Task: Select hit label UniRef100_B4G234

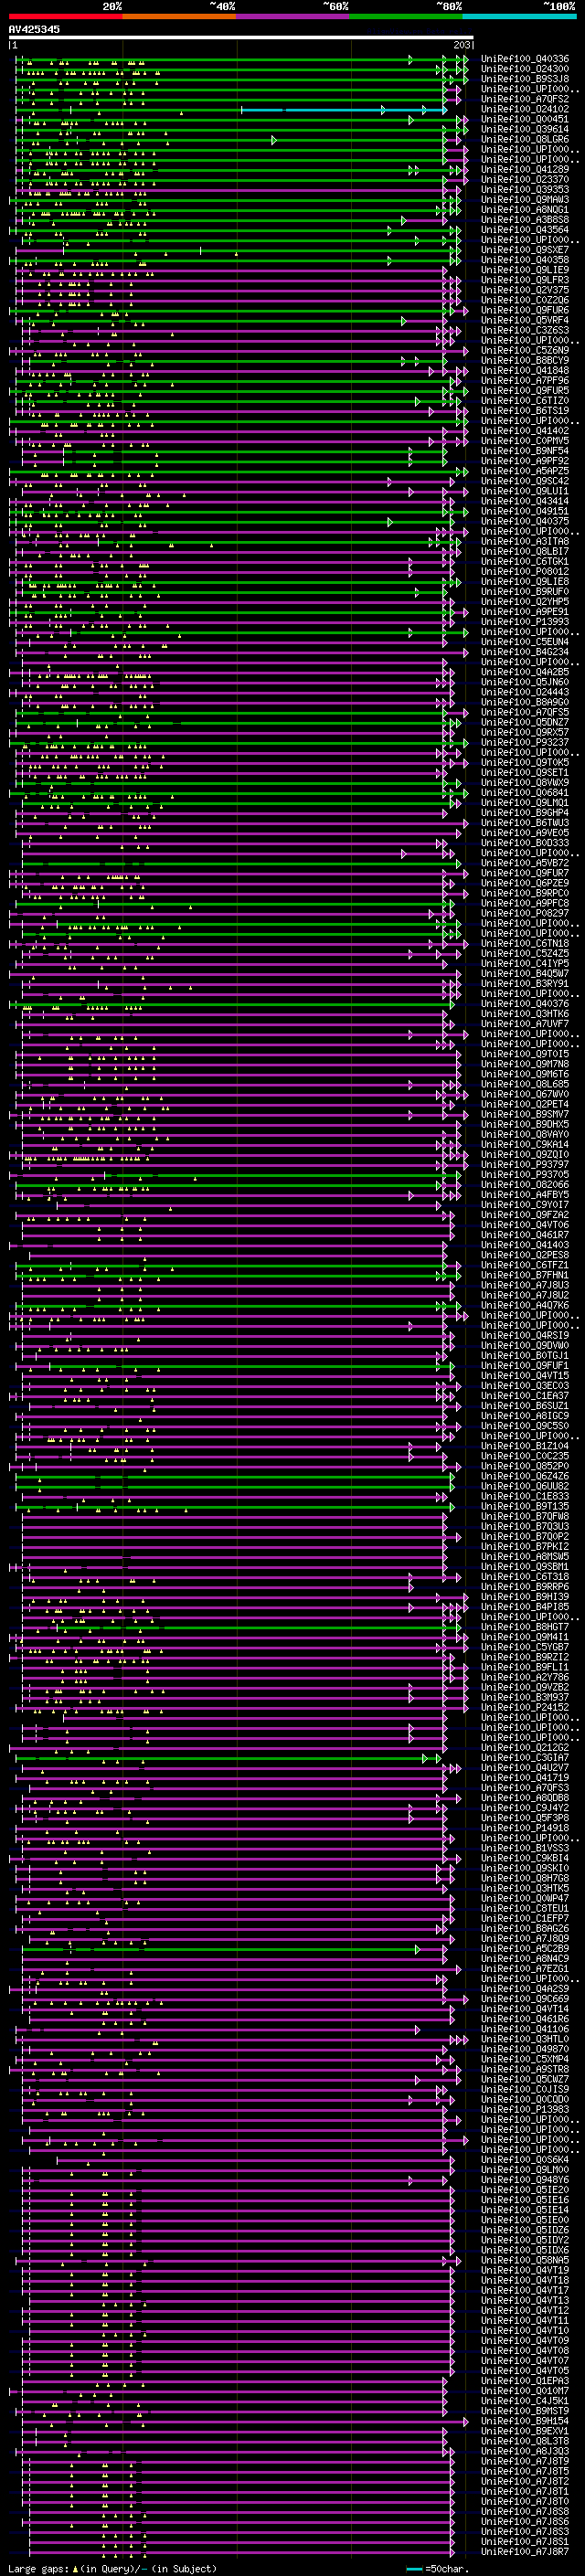Action: point(525,652)
